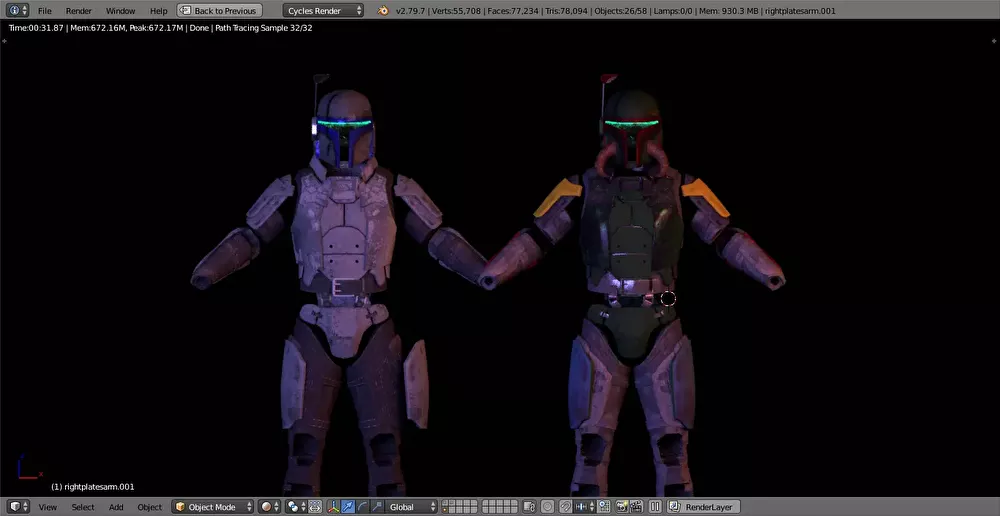Select the rotate manipulator arc
Image resolution: width=1000 pixels, height=516 pixels.
tap(362, 507)
